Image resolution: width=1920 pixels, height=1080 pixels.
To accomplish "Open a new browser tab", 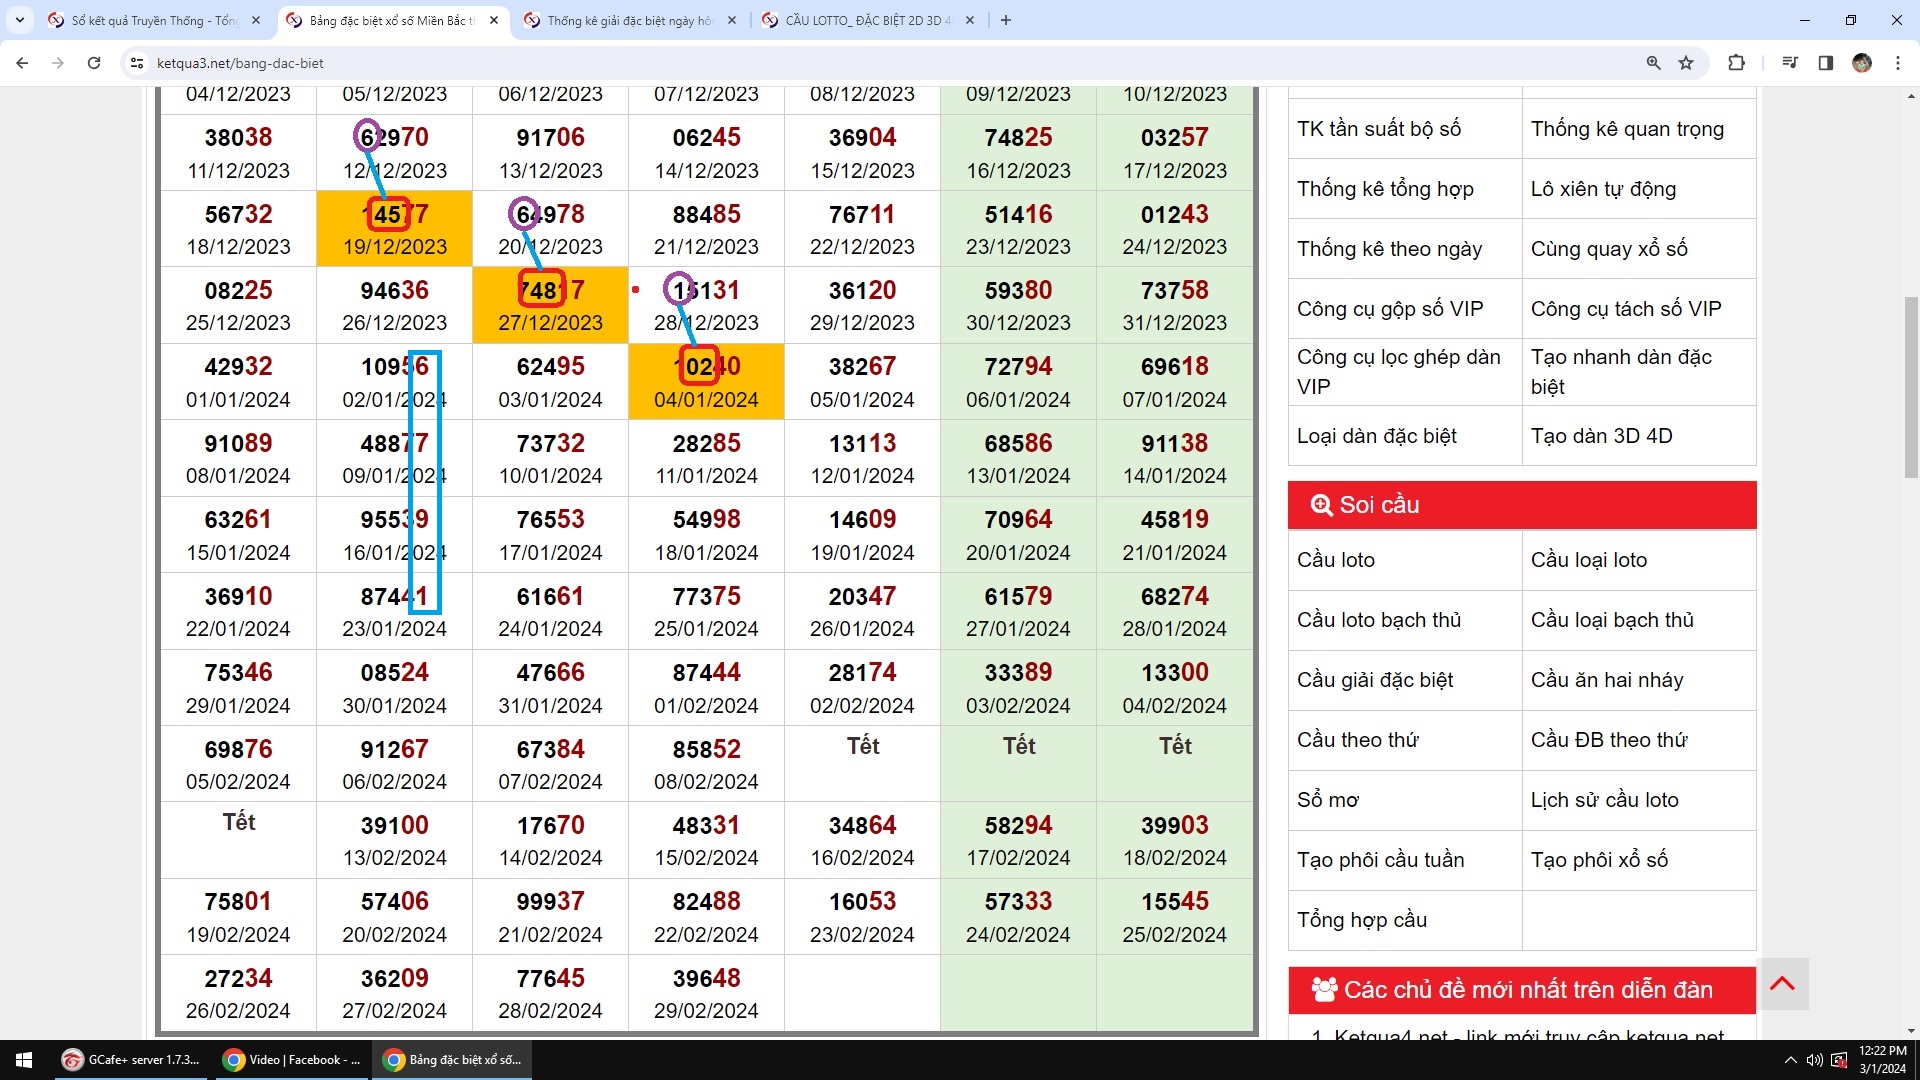I will pyautogui.click(x=1006, y=20).
